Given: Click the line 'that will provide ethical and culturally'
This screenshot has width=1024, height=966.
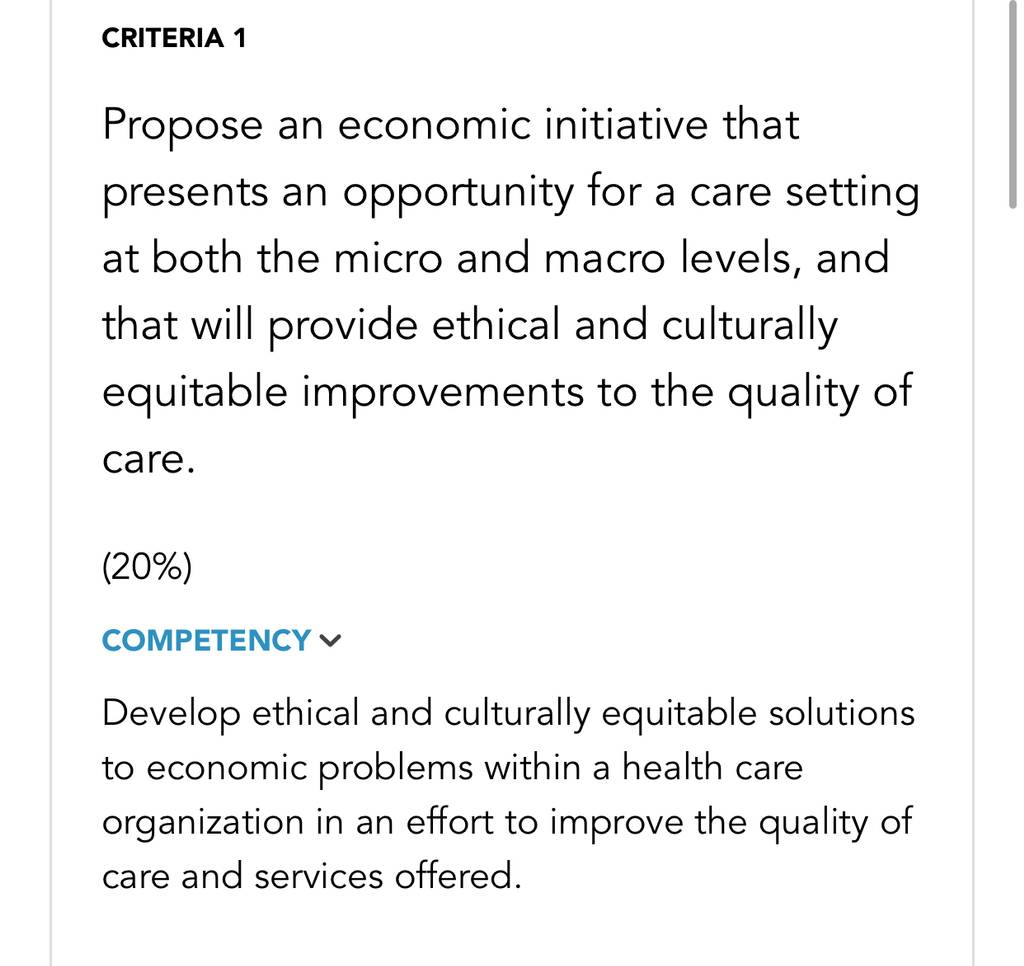Looking at the screenshot, I should pyautogui.click(x=470, y=327).
